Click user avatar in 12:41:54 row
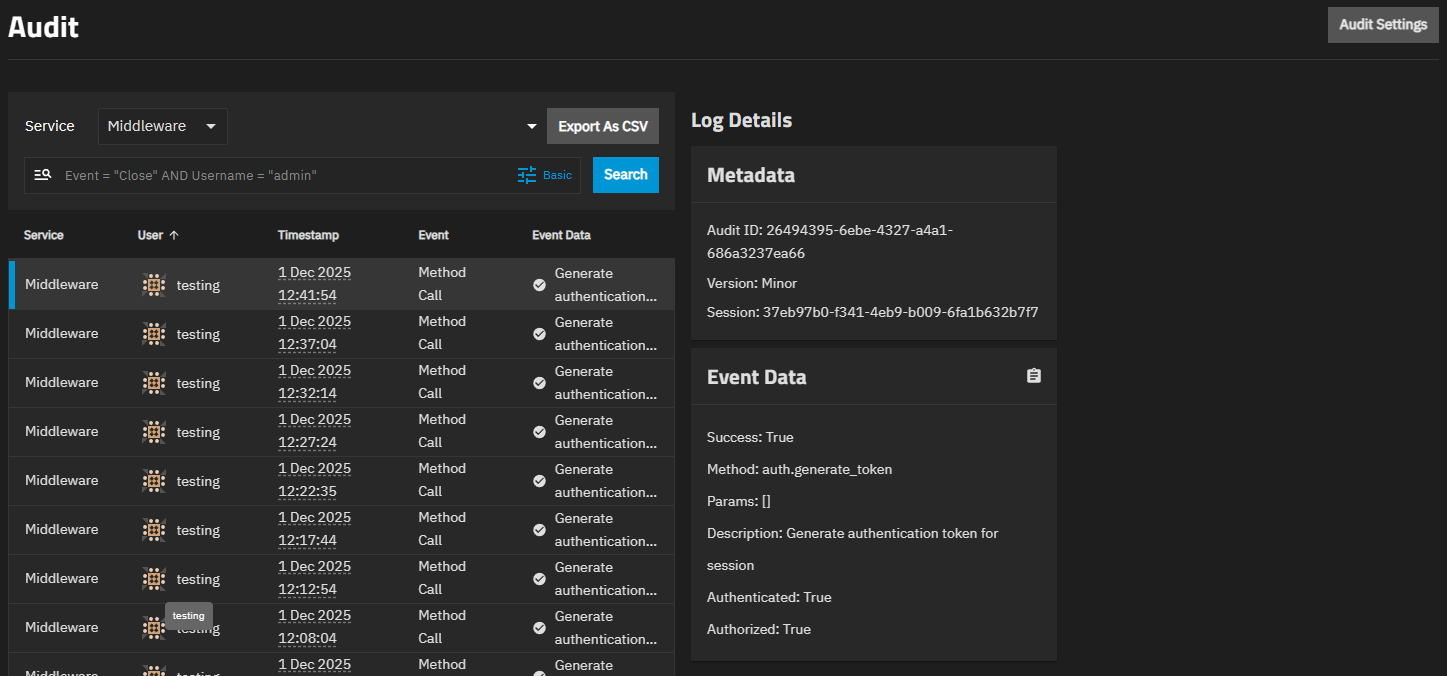This screenshot has width=1447, height=676. coord(153,285)
